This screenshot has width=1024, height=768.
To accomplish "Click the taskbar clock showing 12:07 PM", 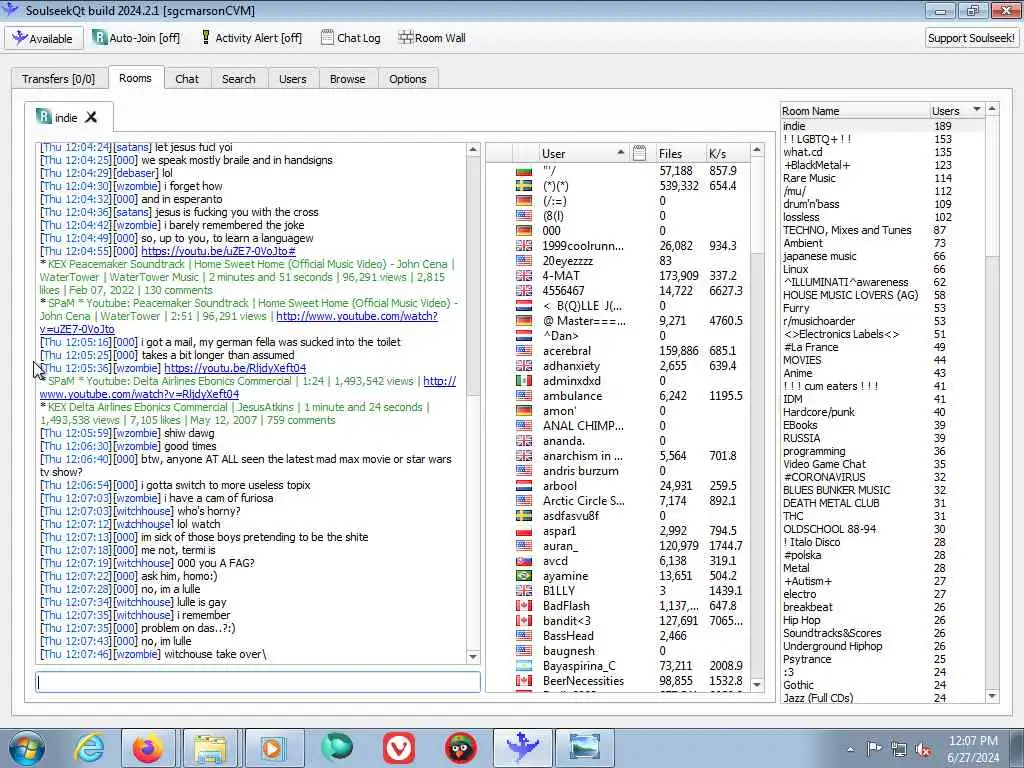I will [x=974, y=749].
